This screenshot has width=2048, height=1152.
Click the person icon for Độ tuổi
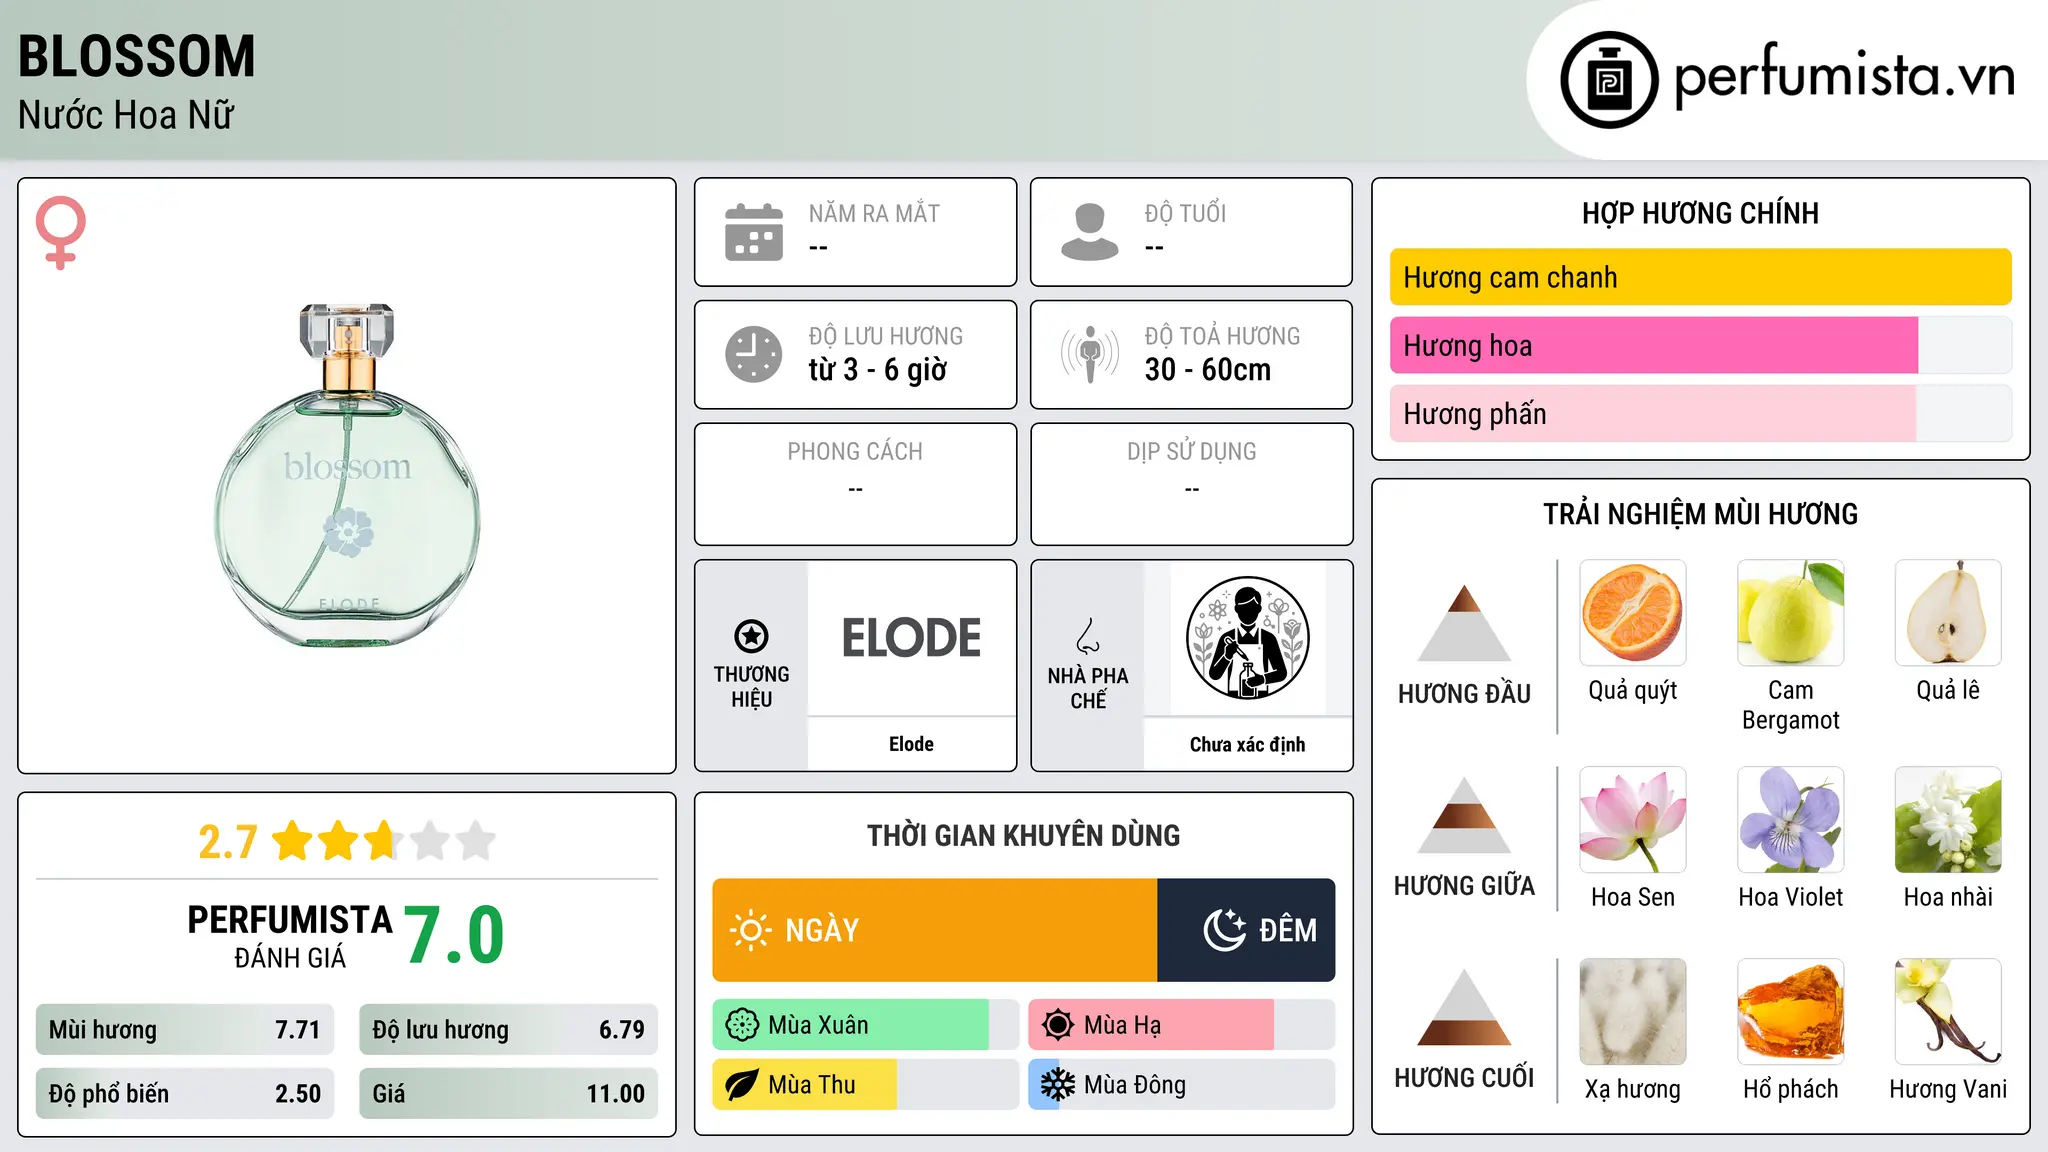pos(1090,232)
